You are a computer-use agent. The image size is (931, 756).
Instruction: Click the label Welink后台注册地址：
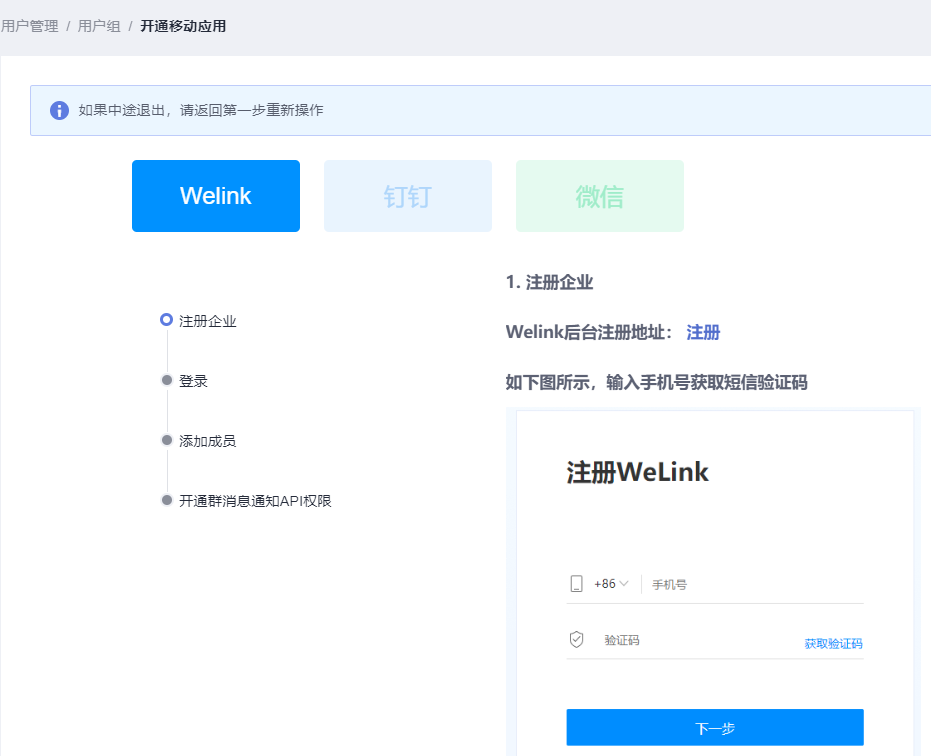(590, 332)
